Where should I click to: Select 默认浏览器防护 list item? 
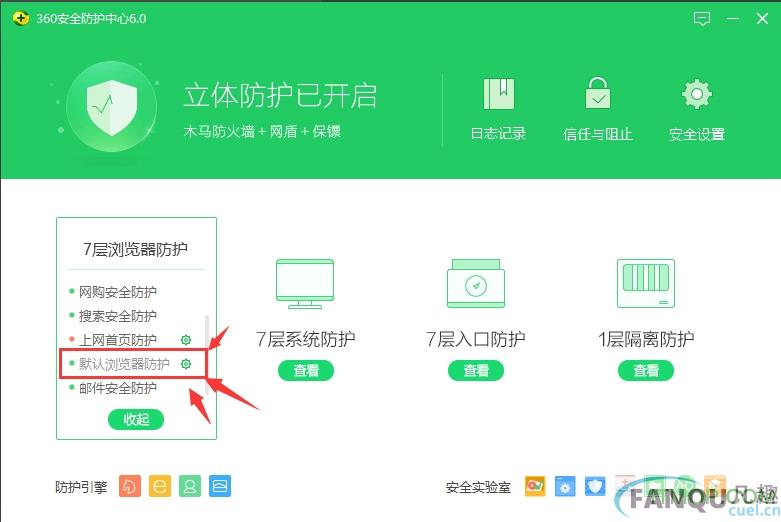point(124,364)
